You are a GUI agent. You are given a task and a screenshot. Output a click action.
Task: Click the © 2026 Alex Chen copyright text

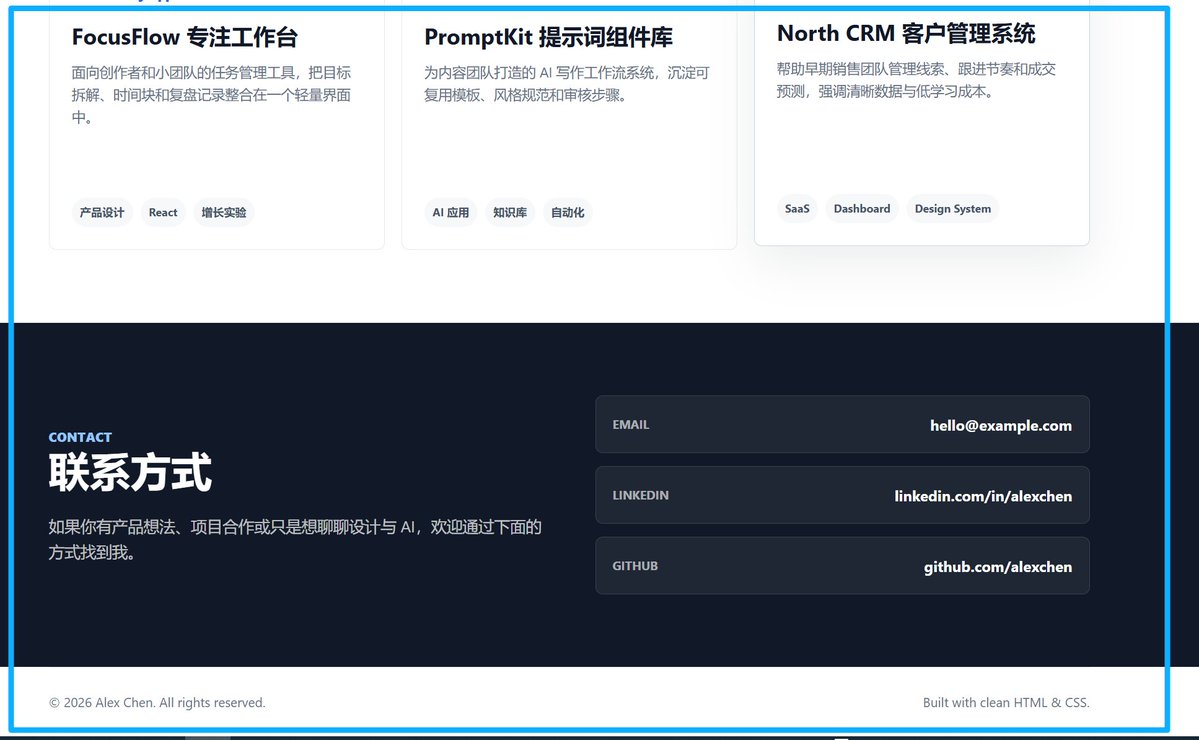coord(157,703)
